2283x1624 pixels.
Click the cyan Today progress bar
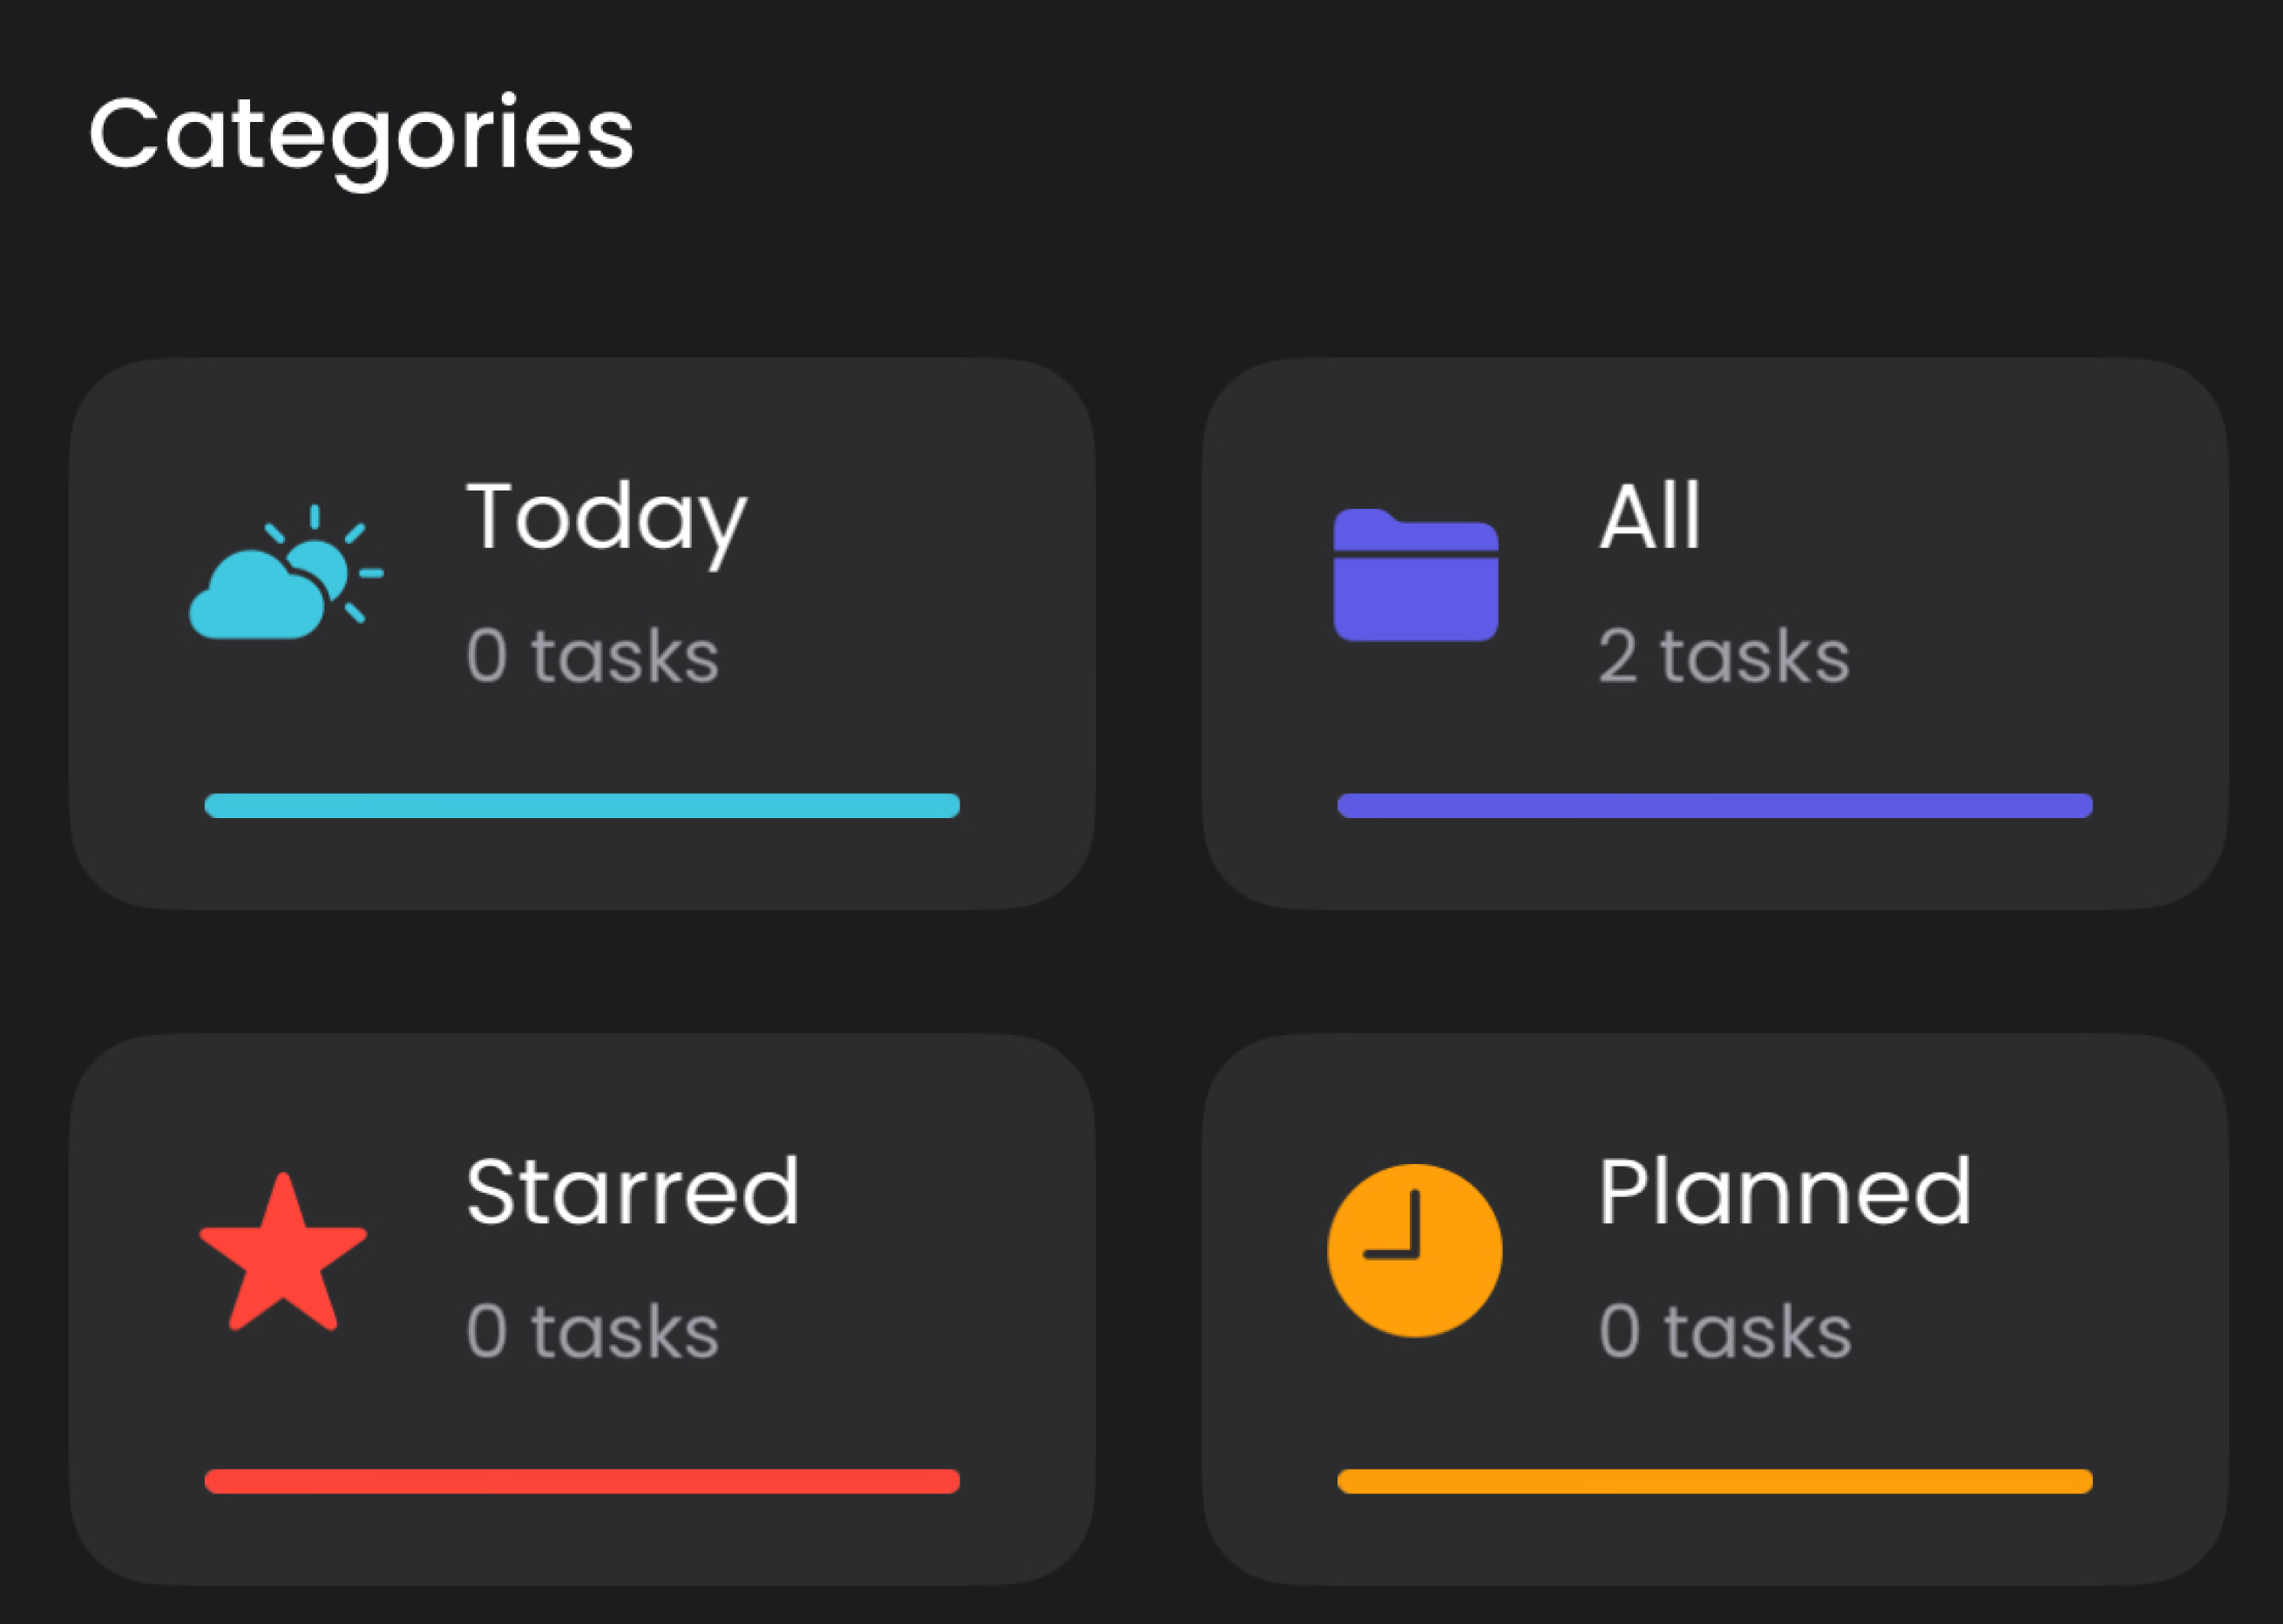point(582,805)
